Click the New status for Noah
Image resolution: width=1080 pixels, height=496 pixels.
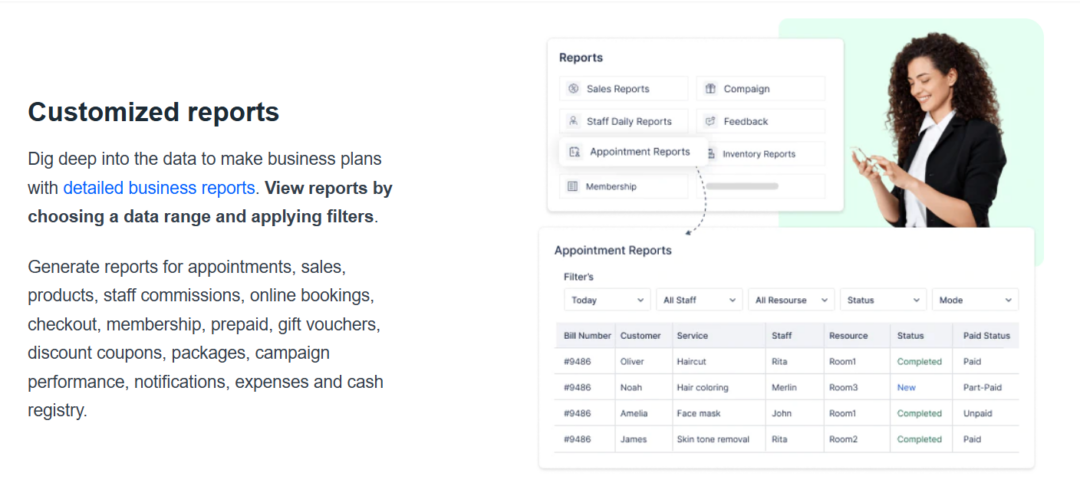click(x=906, y=387)
